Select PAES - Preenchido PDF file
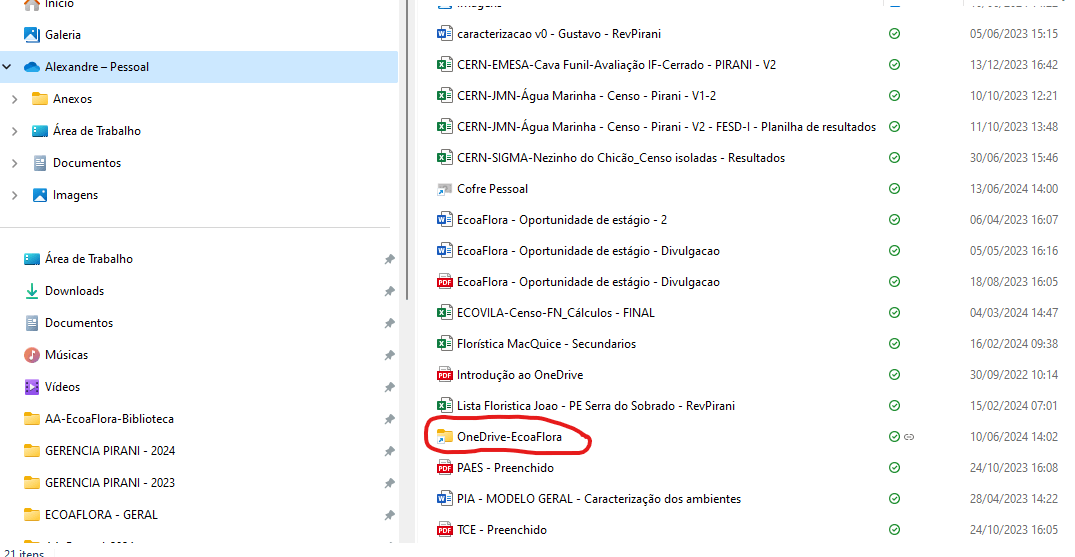 click(x=505, y=468)
